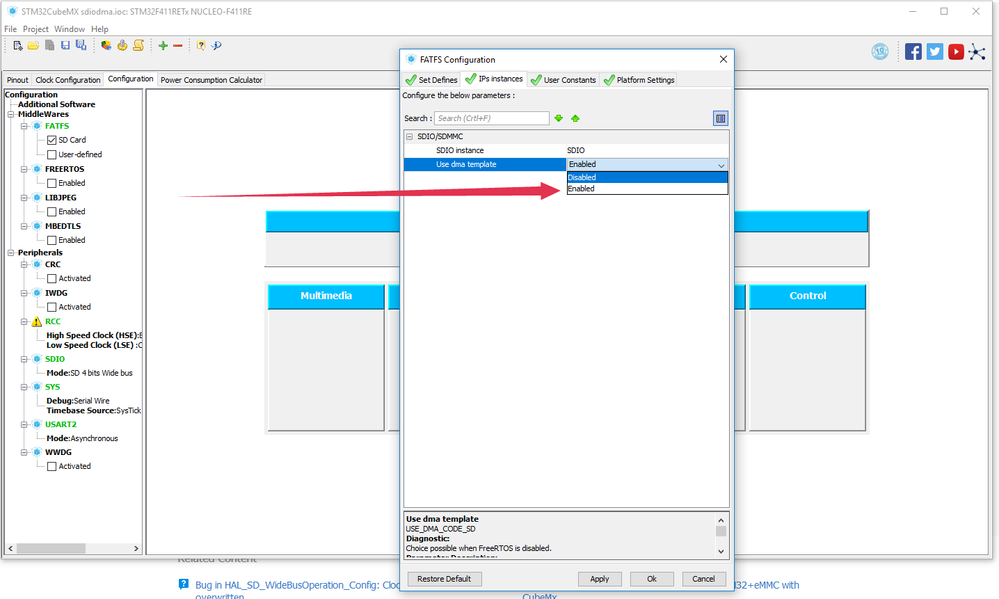This screenshot has width=999, height=599.
Task: Click the FATFS gear icon in tree
Action: (37, 126)
